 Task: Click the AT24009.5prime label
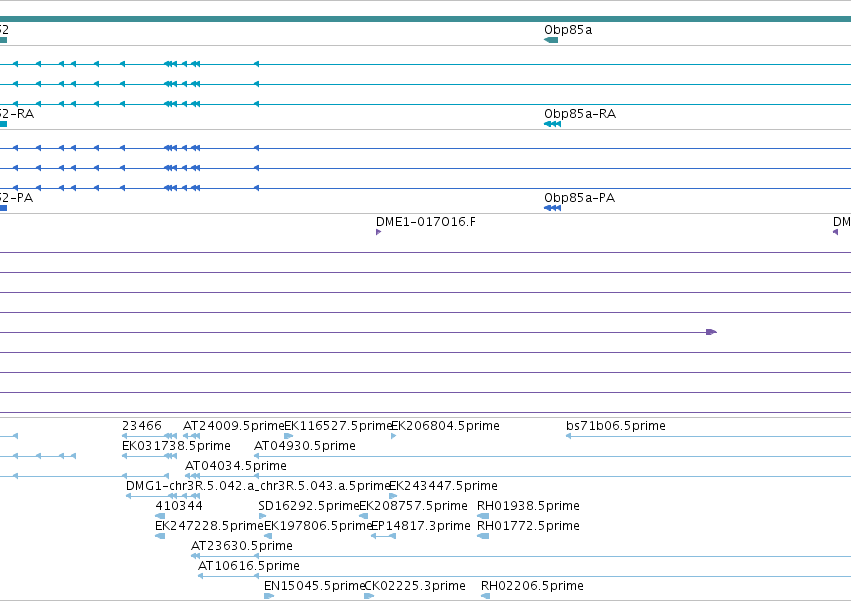pyautogui.click(x=233, y=426)
